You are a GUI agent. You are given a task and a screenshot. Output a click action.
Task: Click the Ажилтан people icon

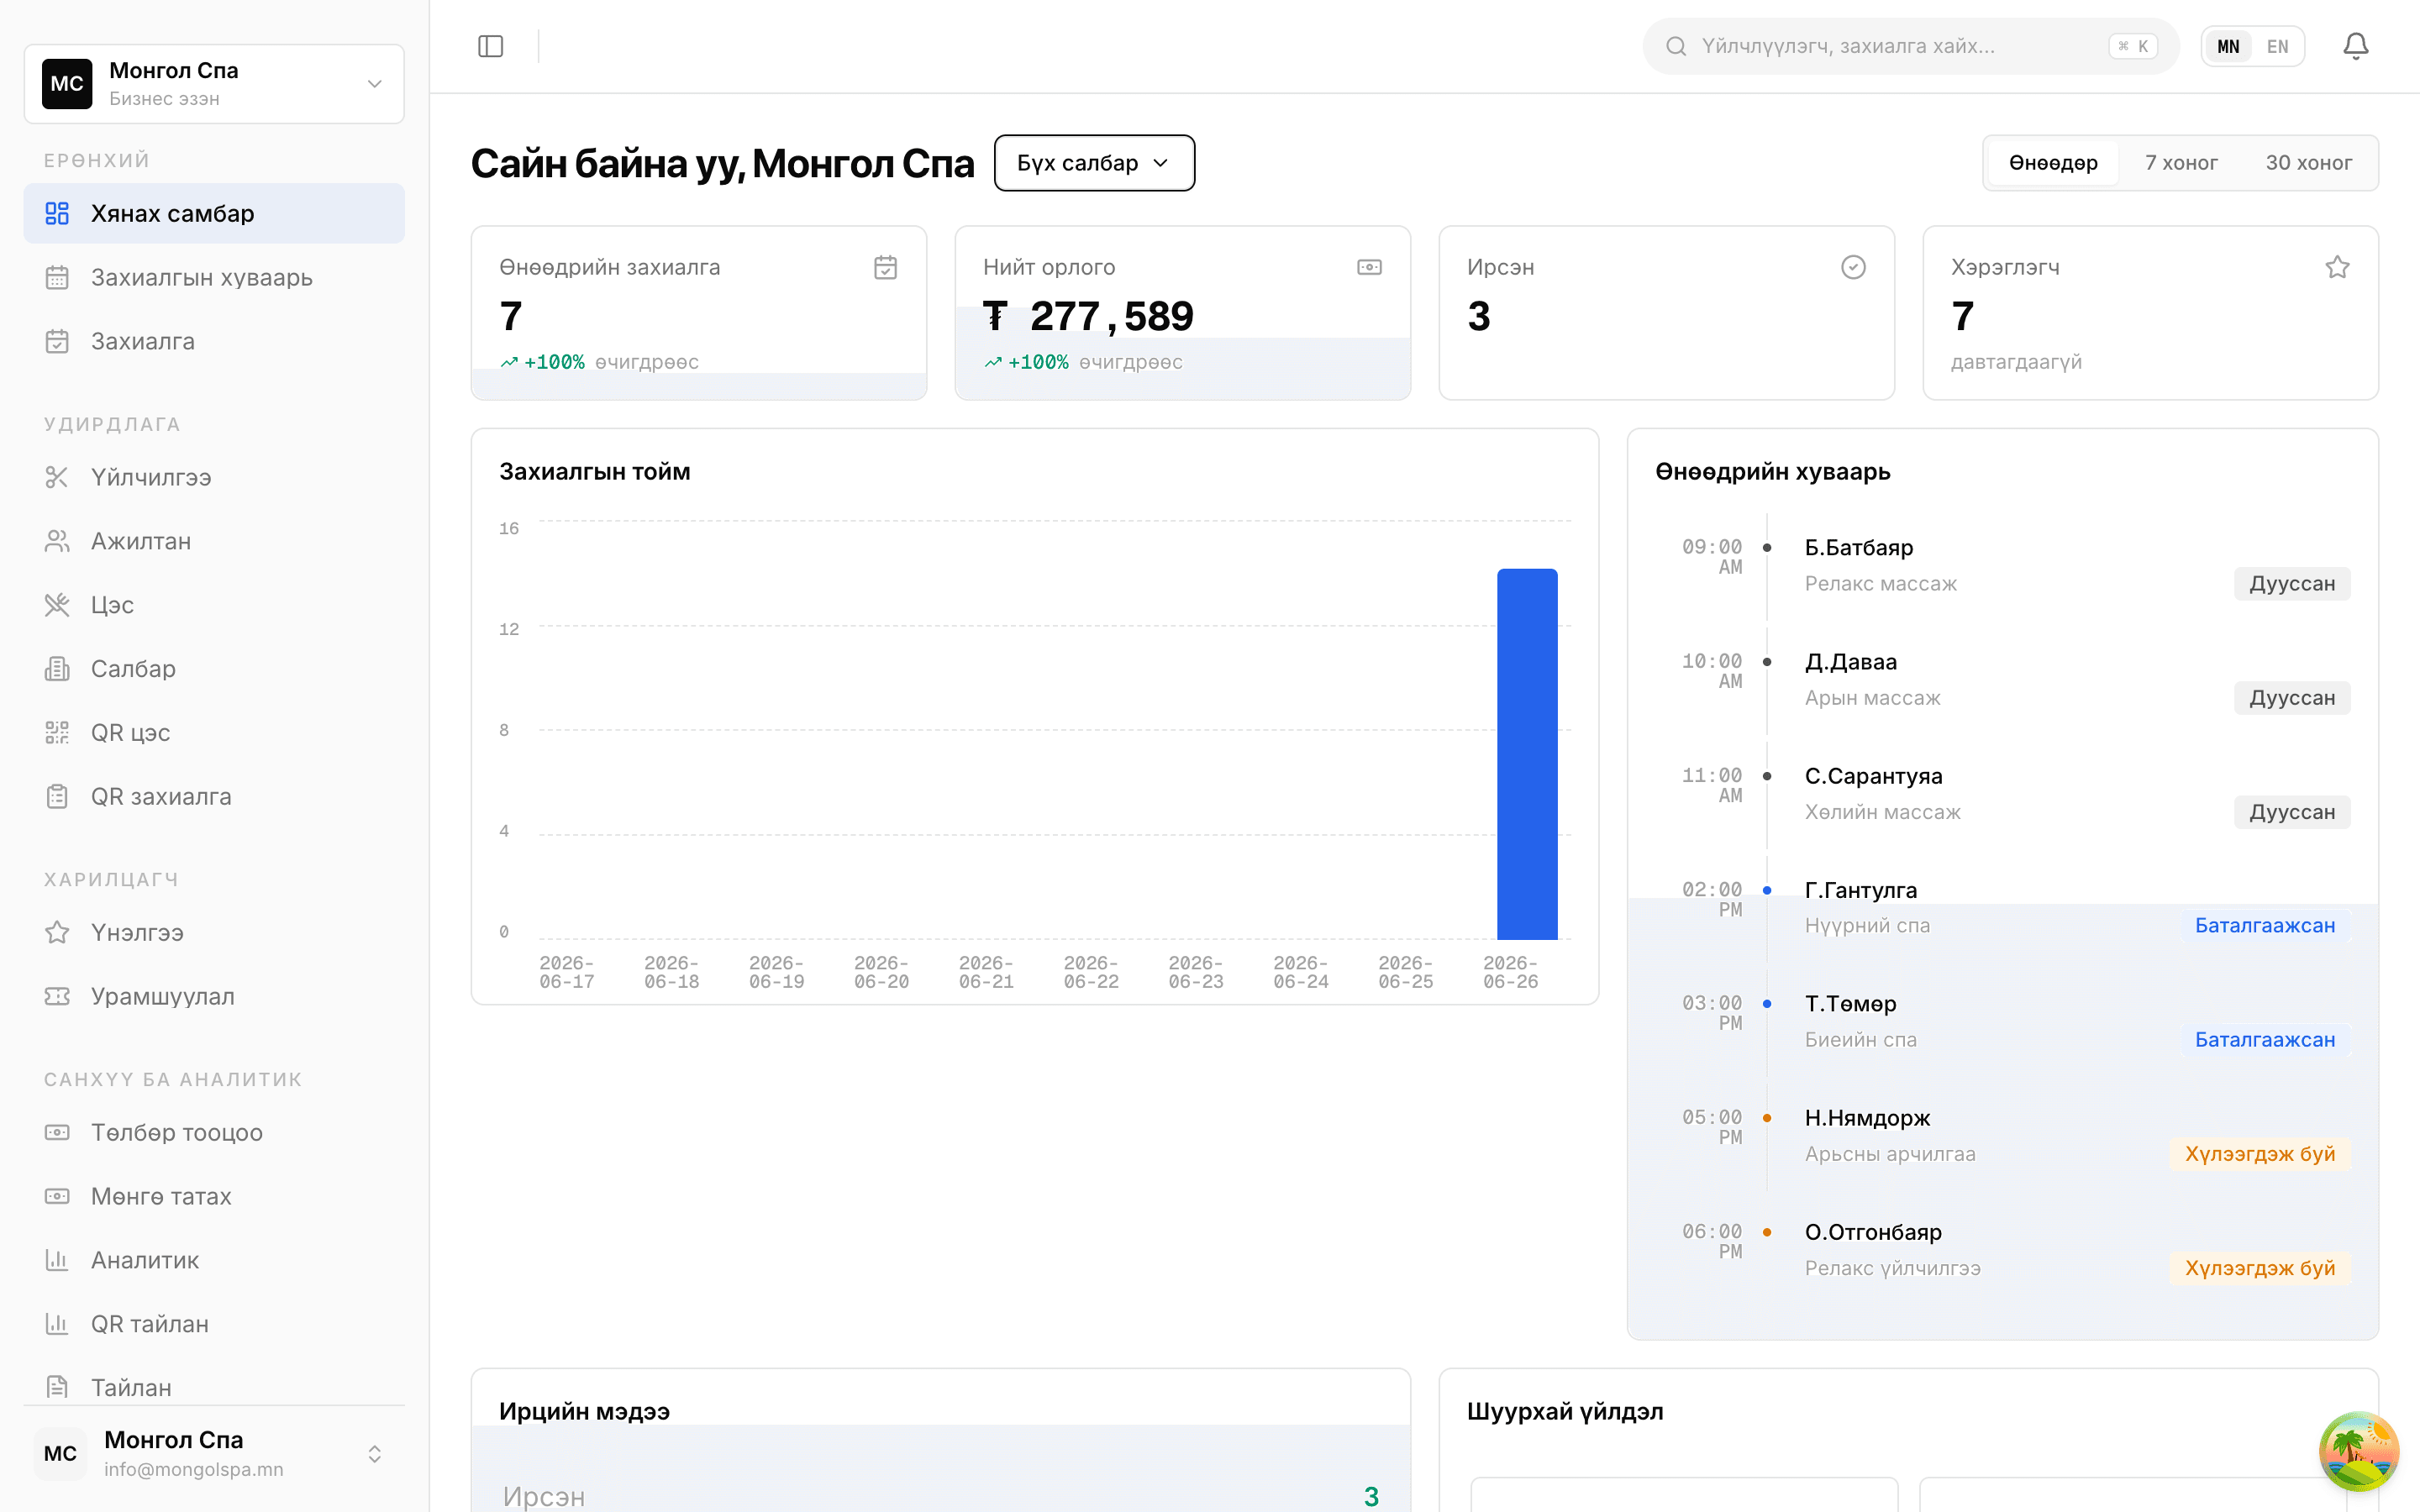tap(57, 541)
